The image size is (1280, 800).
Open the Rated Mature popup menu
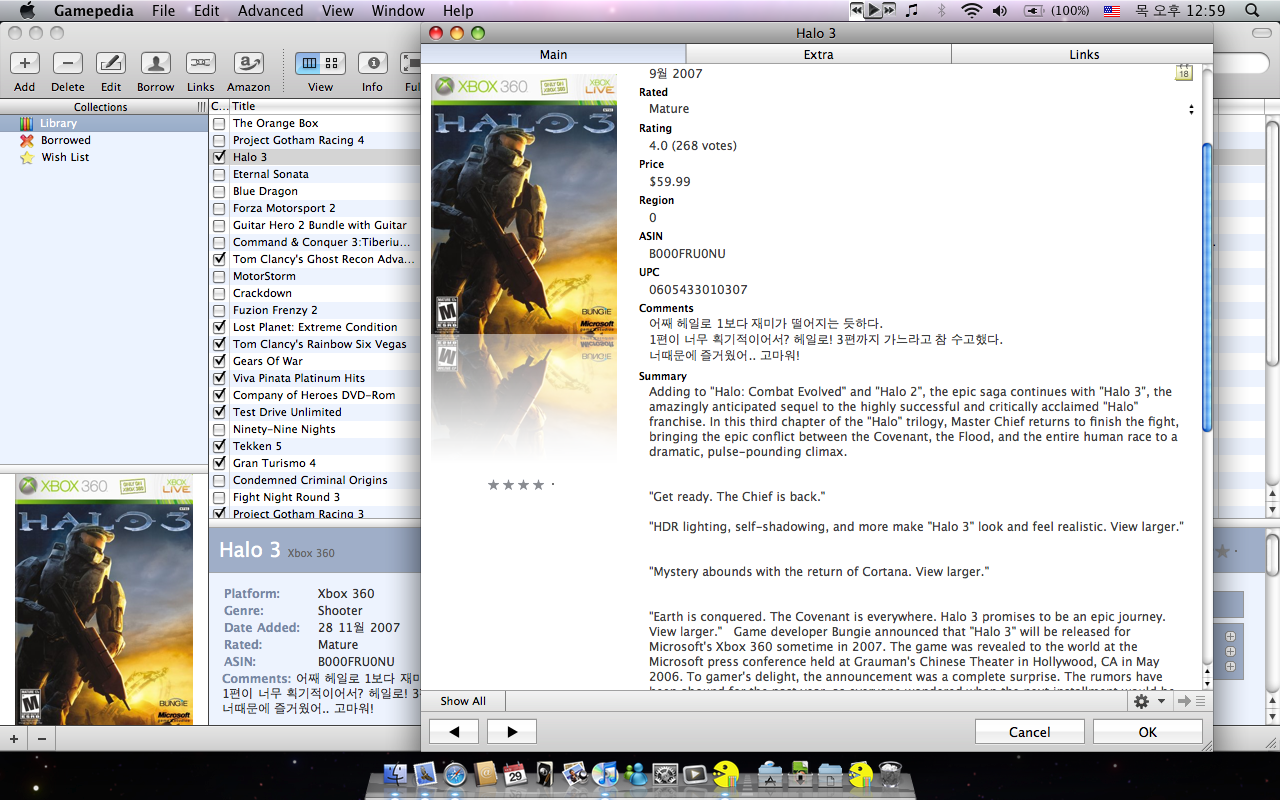920,109
